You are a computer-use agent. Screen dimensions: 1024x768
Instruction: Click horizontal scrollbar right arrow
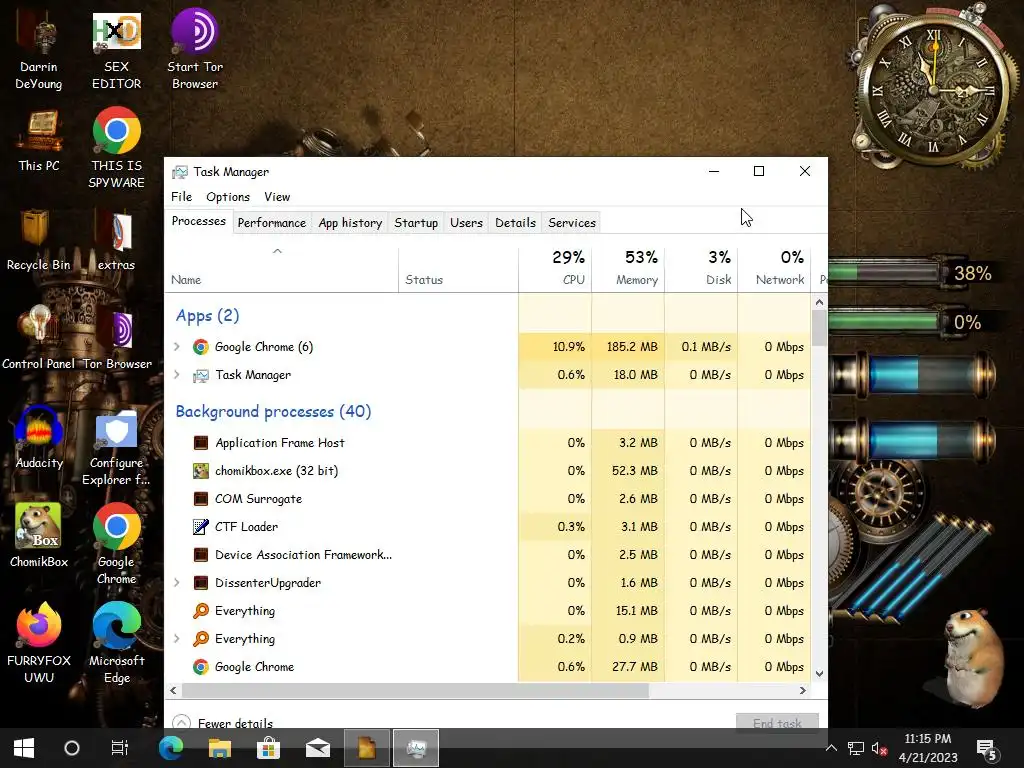click(803, 690)
